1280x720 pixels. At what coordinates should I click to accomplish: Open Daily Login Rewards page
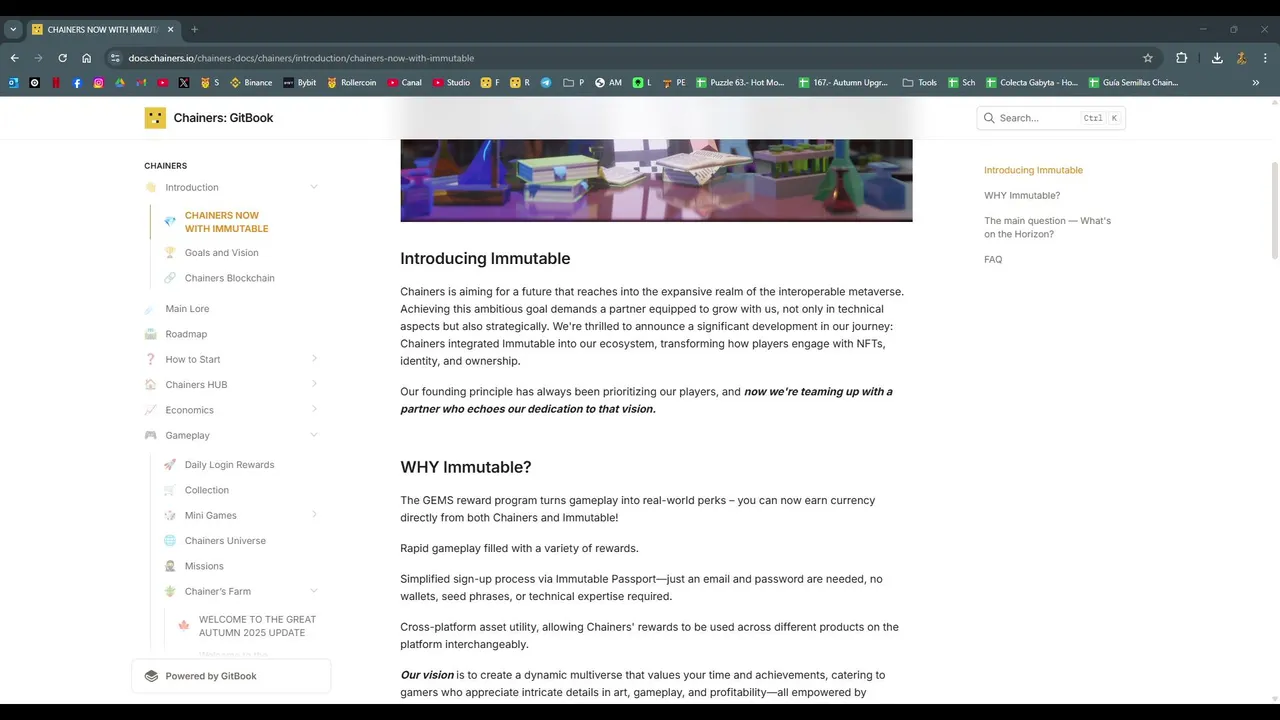pyautogui.click(x=229, y=465)
